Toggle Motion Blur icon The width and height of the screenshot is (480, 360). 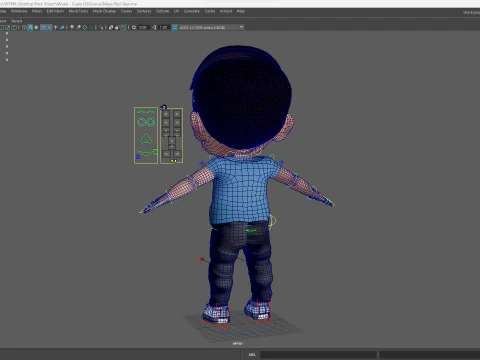click(78, 27)
